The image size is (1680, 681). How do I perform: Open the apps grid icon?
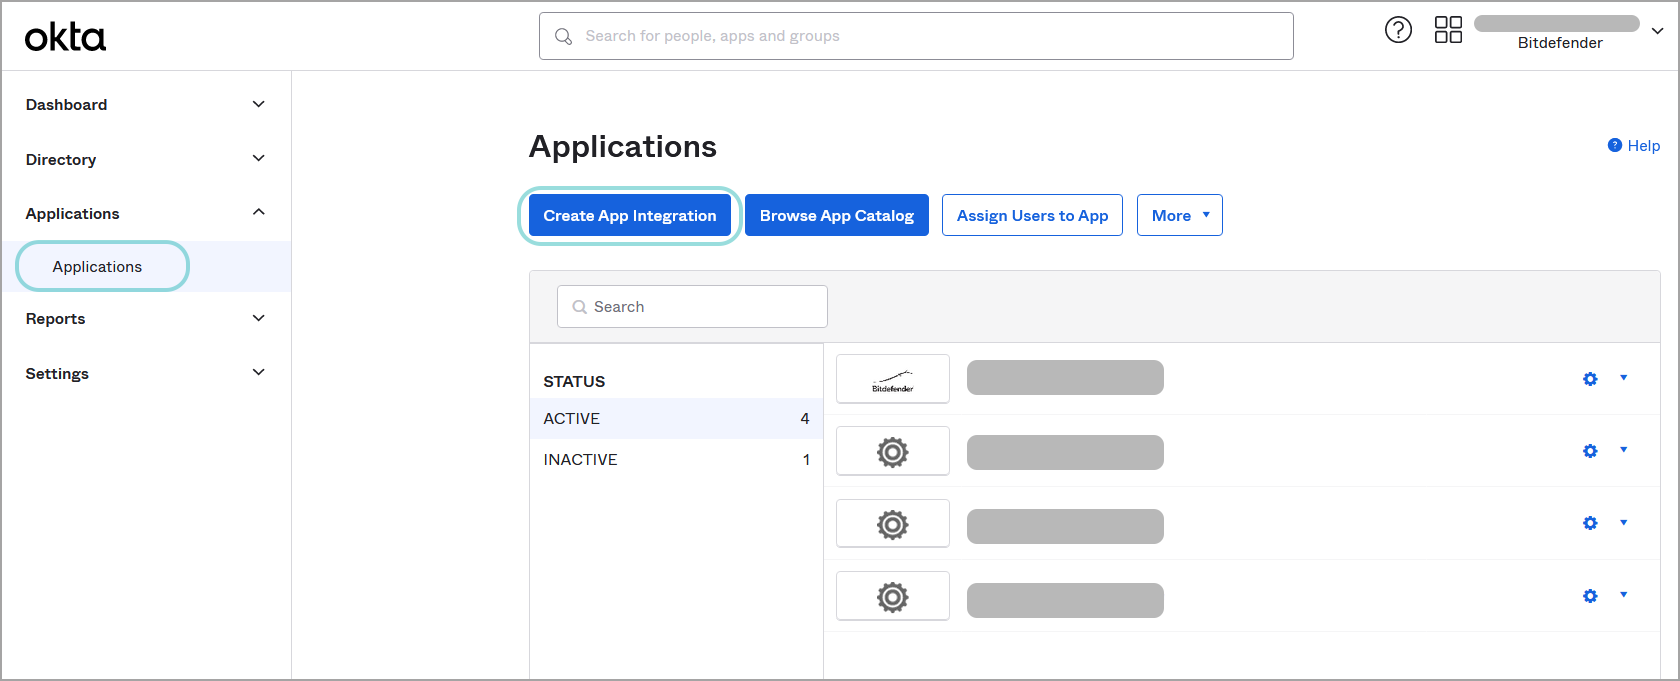[x=1448, y=30]
